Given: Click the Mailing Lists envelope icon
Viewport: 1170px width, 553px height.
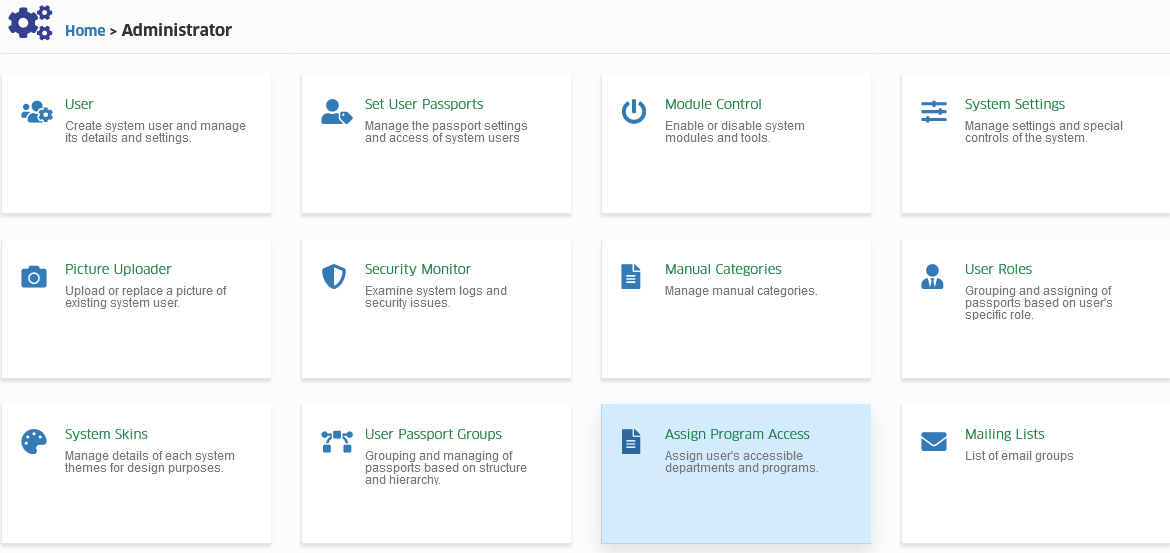Looking at the screenshot, I should click(x=933, y=442).
